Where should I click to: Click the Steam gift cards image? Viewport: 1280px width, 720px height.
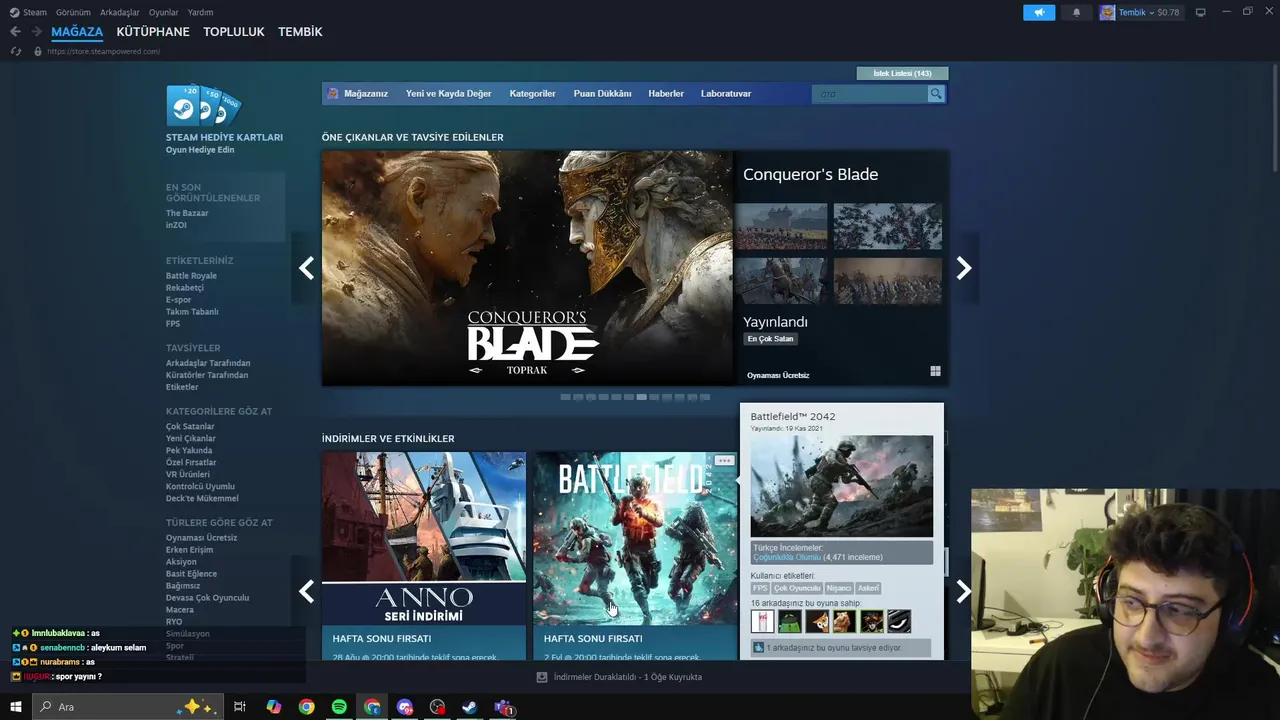tap(204, 106)
